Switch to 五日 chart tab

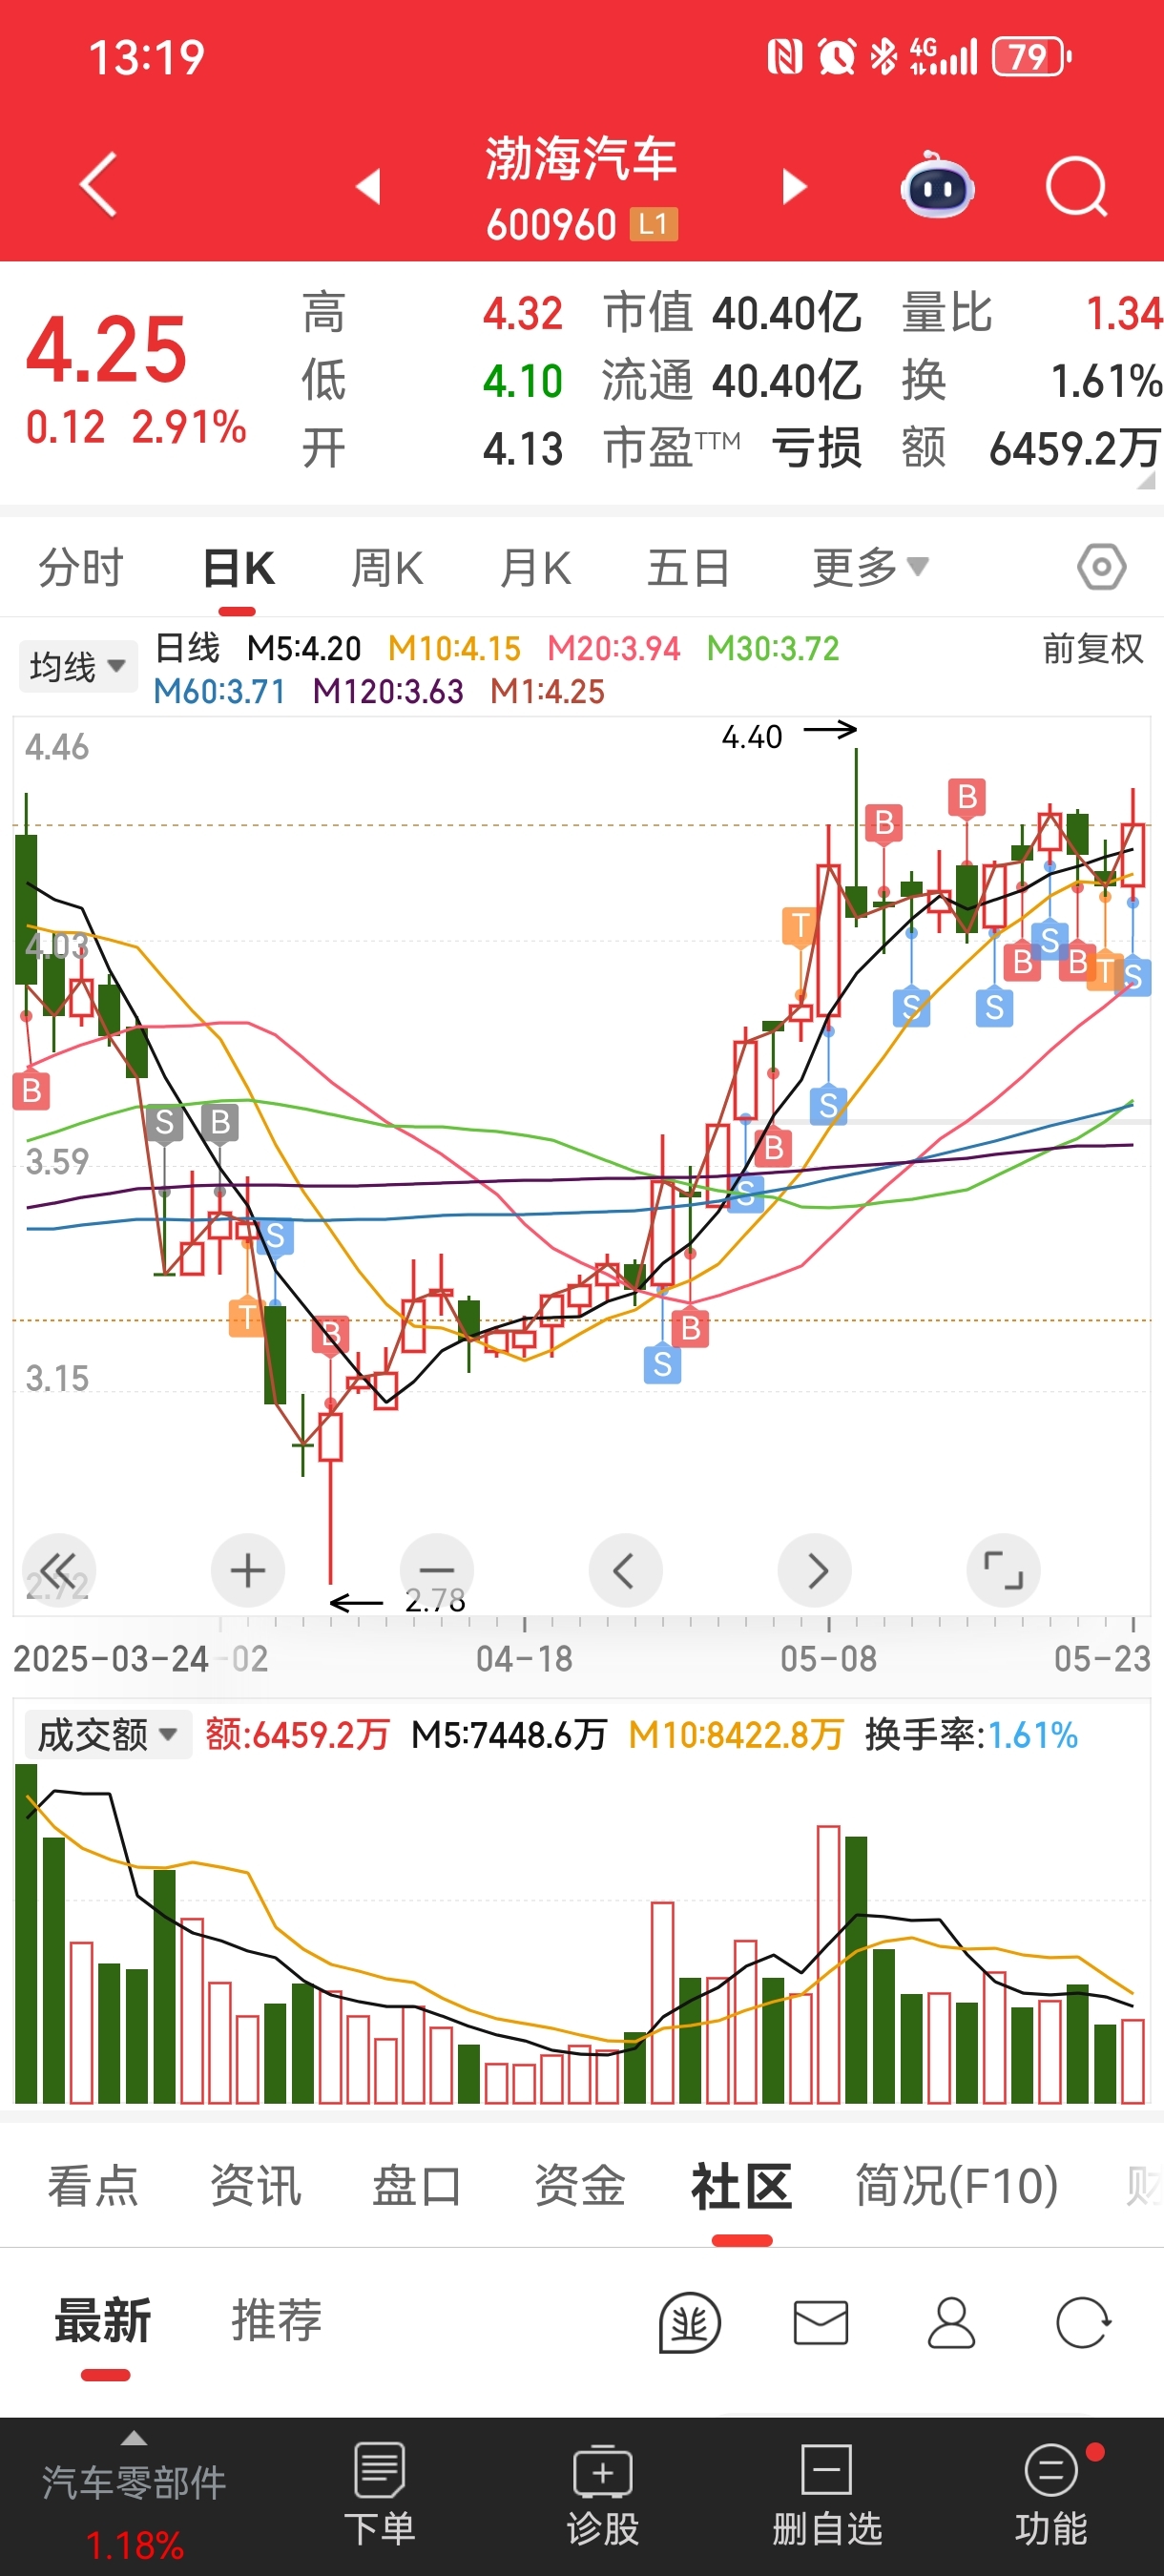(688, 567)
